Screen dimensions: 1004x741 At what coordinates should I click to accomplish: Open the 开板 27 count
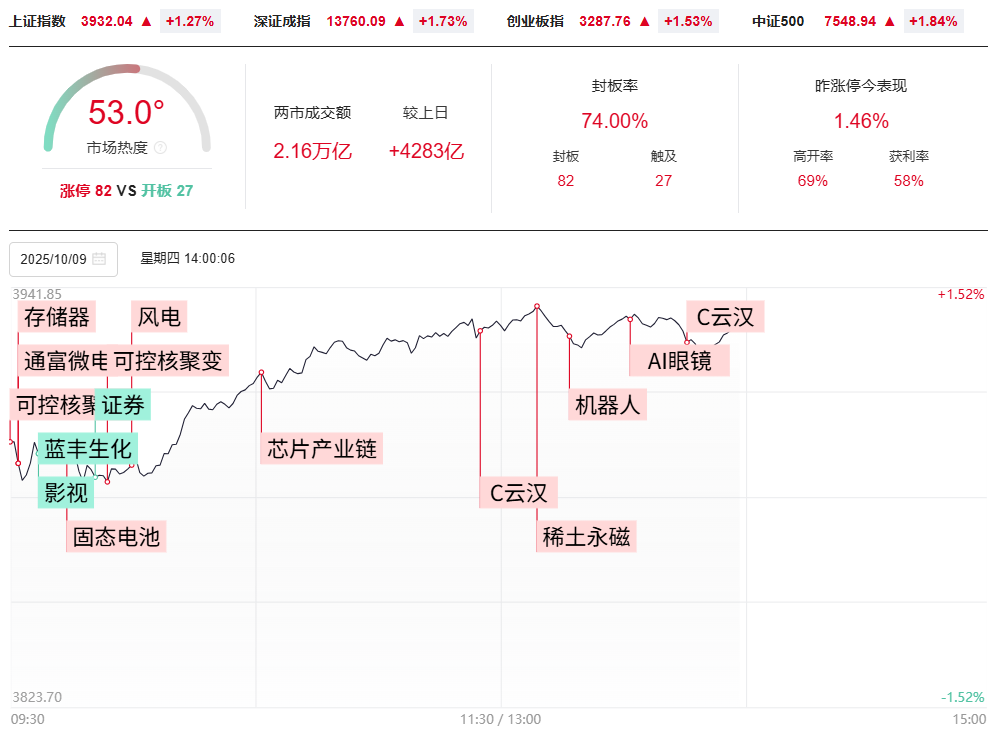coord(167,190)
